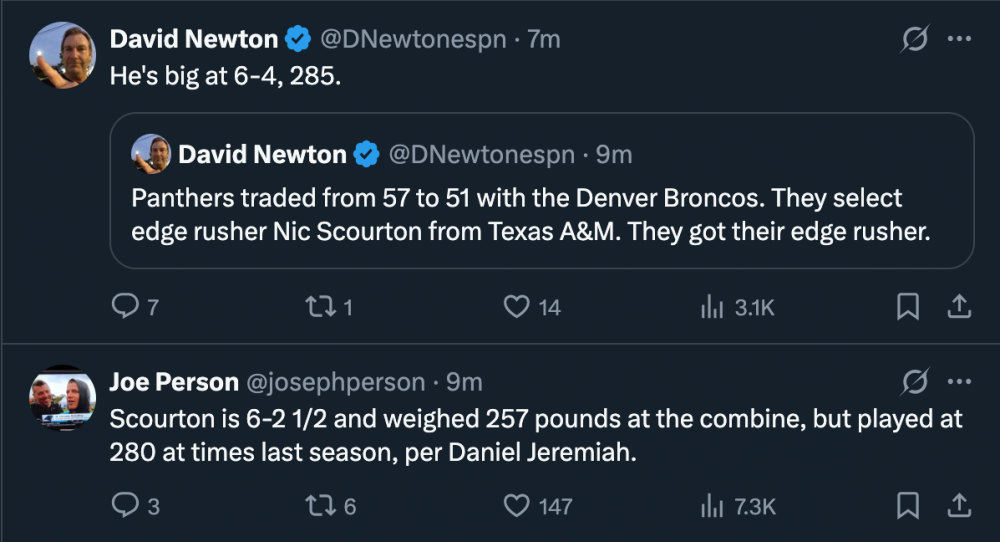Open Grok icon on Joe Person's tweet
The image size is (1000, 542).
(914, 382)
